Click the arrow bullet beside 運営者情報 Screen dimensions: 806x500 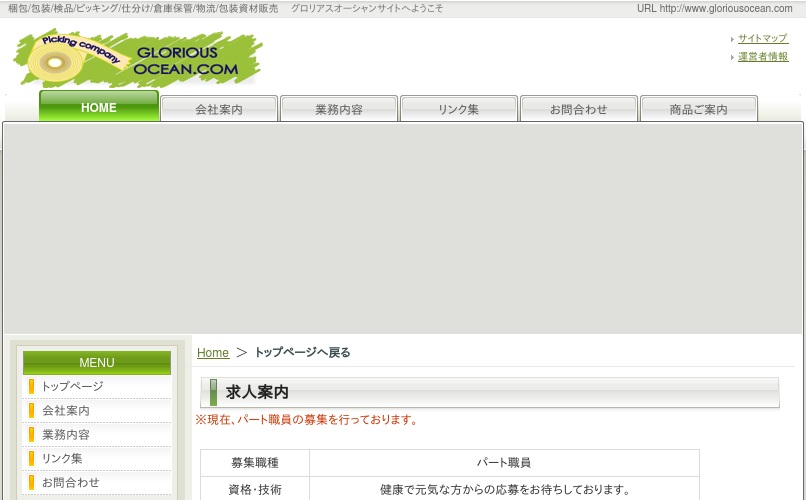[x=732, y=57]
